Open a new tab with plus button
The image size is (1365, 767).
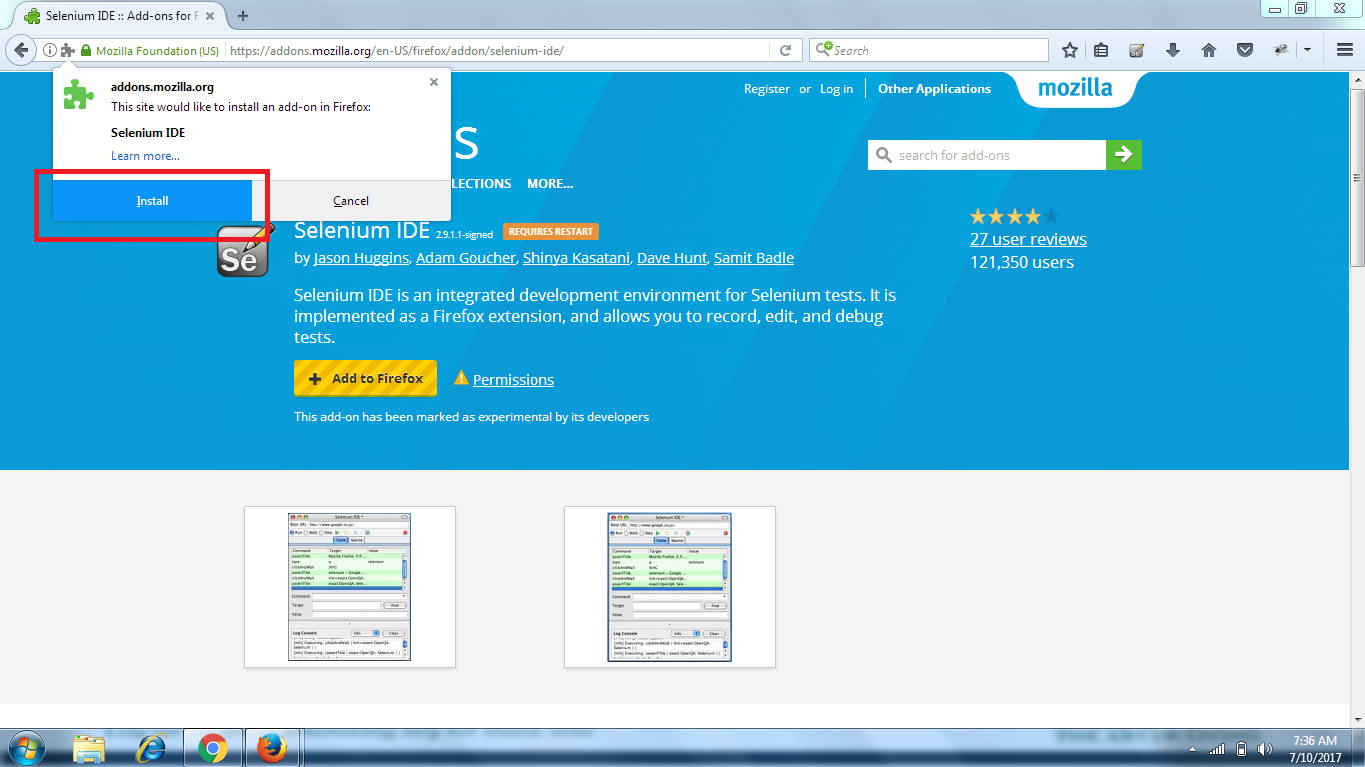click(243, 16)
